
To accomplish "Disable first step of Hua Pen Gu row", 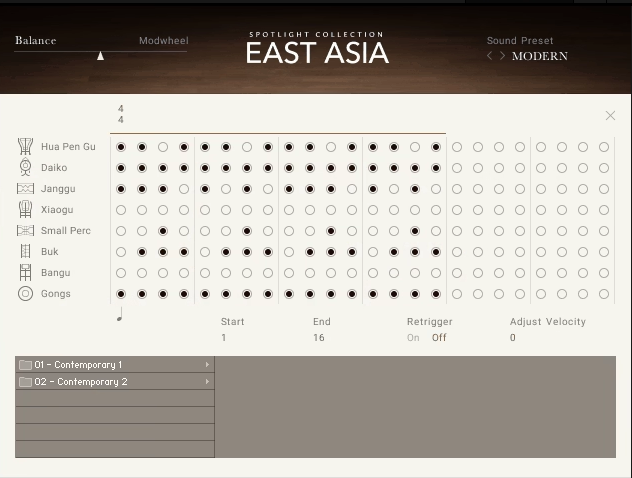I will [121, 147].
